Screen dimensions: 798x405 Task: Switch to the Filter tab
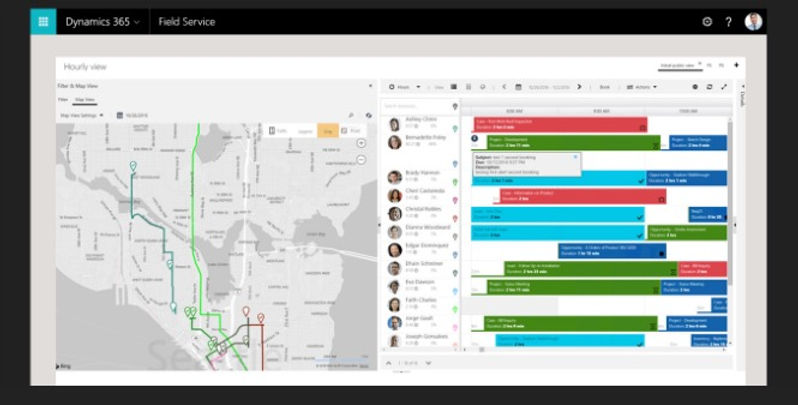coord(62,100)
